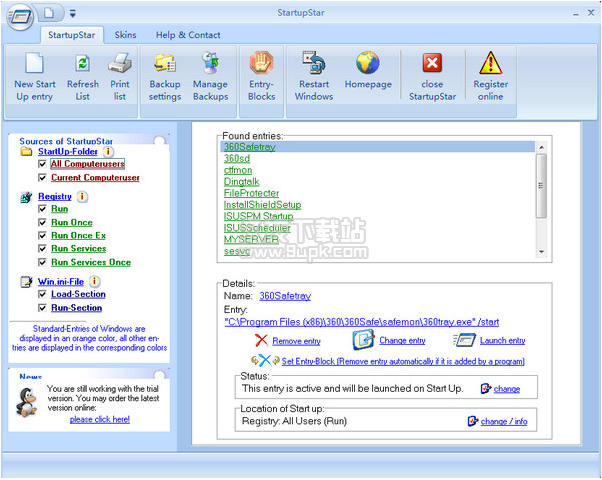Click the Status change link
Viewport: 602px width, 480px height.
point(507,389)
